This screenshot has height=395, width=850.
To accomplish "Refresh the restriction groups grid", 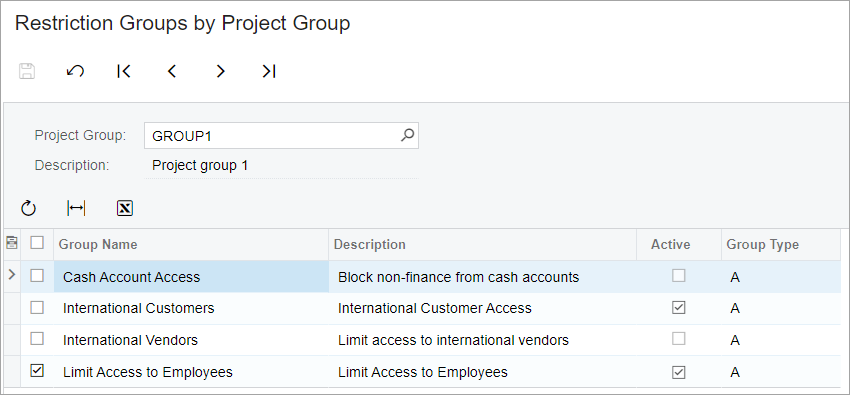I will 28,208.
